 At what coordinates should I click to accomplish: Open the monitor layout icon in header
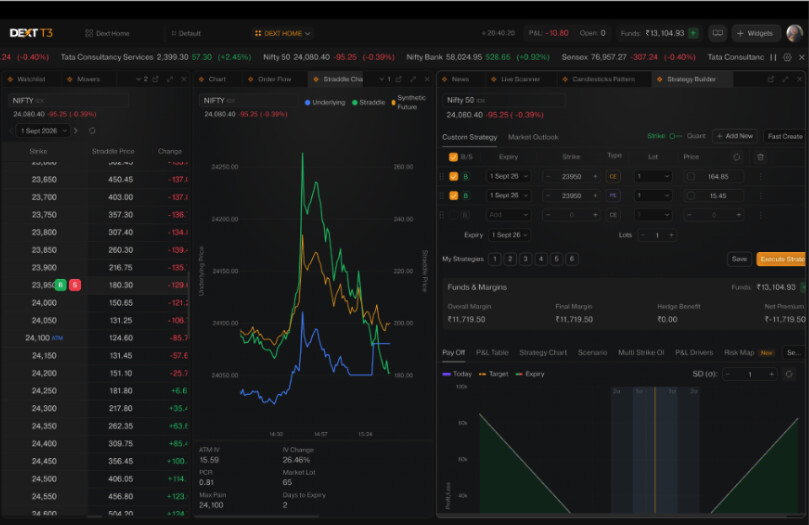717,33
